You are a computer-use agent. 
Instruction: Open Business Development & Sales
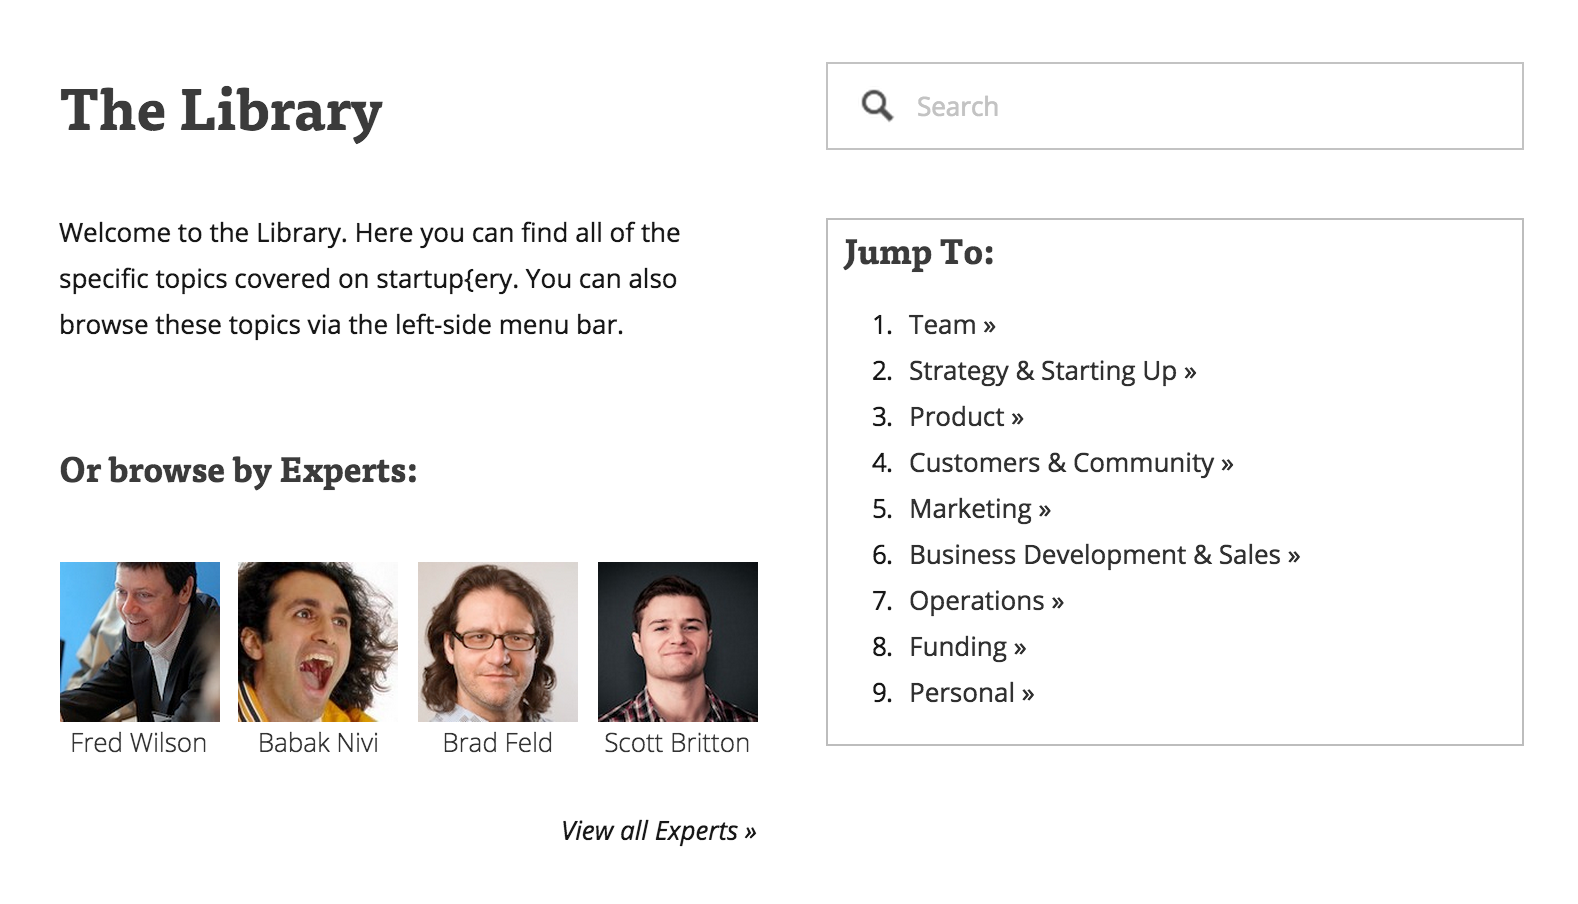(x=1094, y=554)
